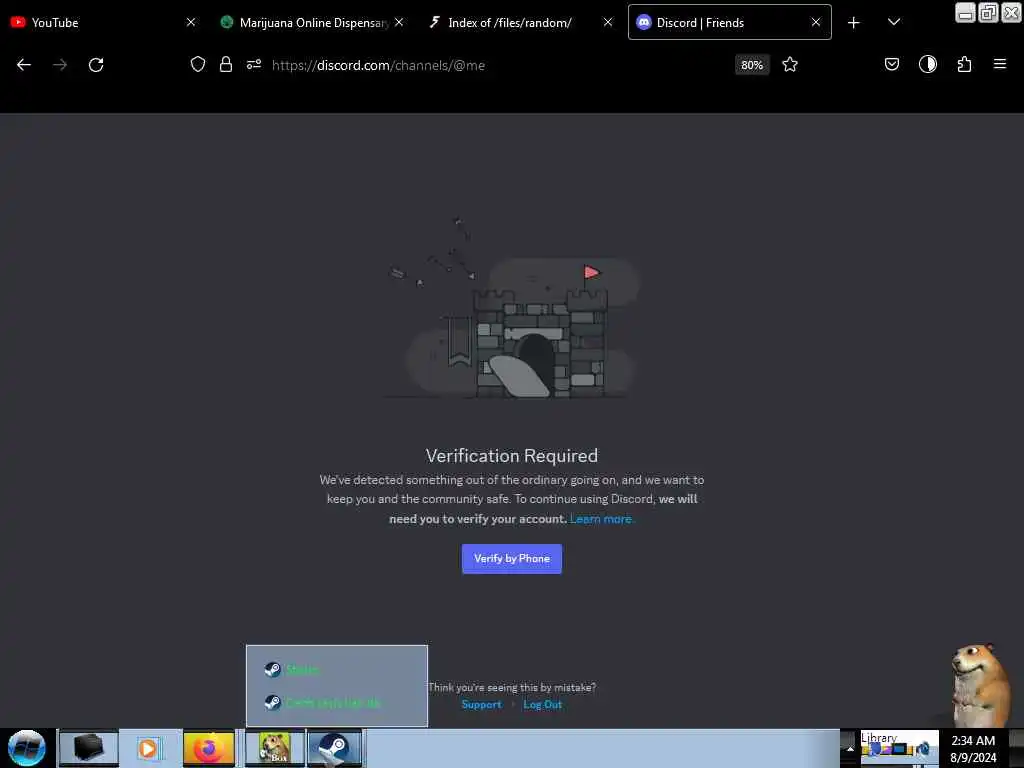Click the Show desktop strip beside clock

pyautogui.click(x=1016, y=748)
